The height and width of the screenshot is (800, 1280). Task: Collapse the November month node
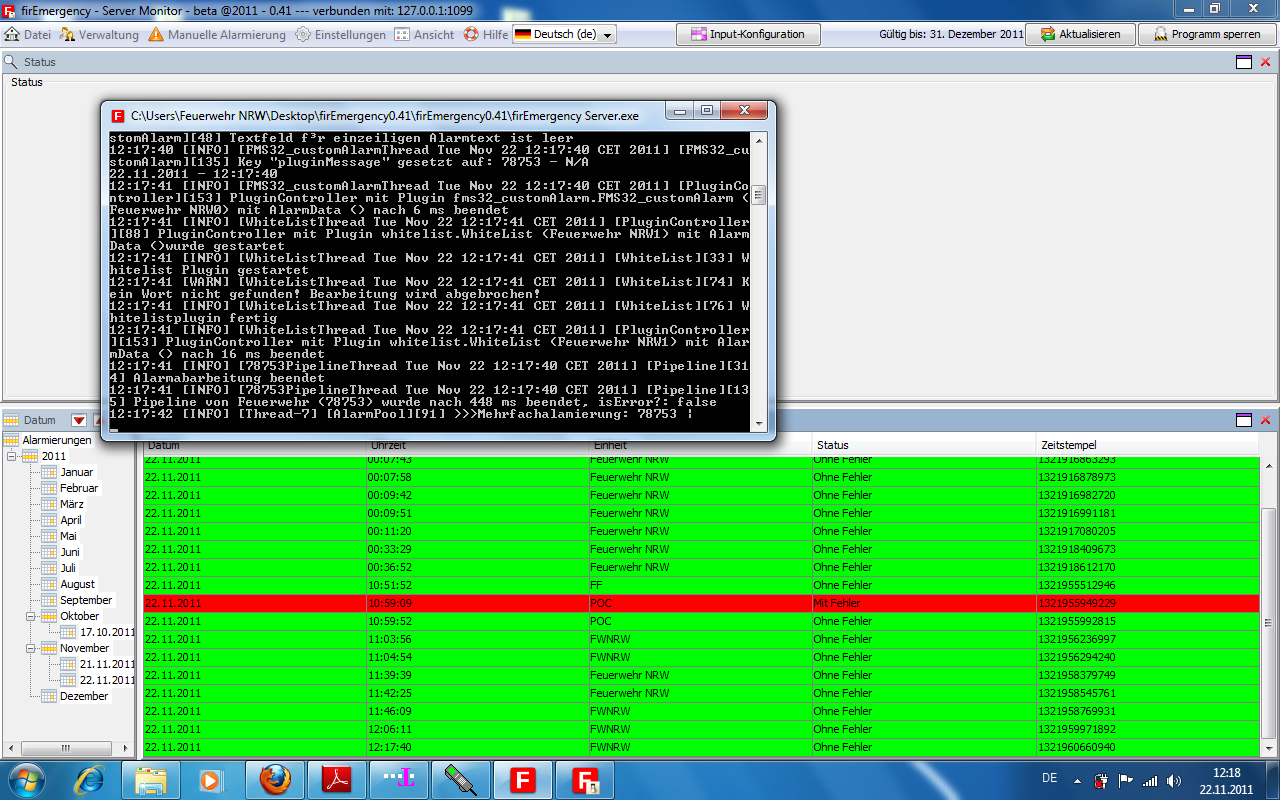point(32,648)
